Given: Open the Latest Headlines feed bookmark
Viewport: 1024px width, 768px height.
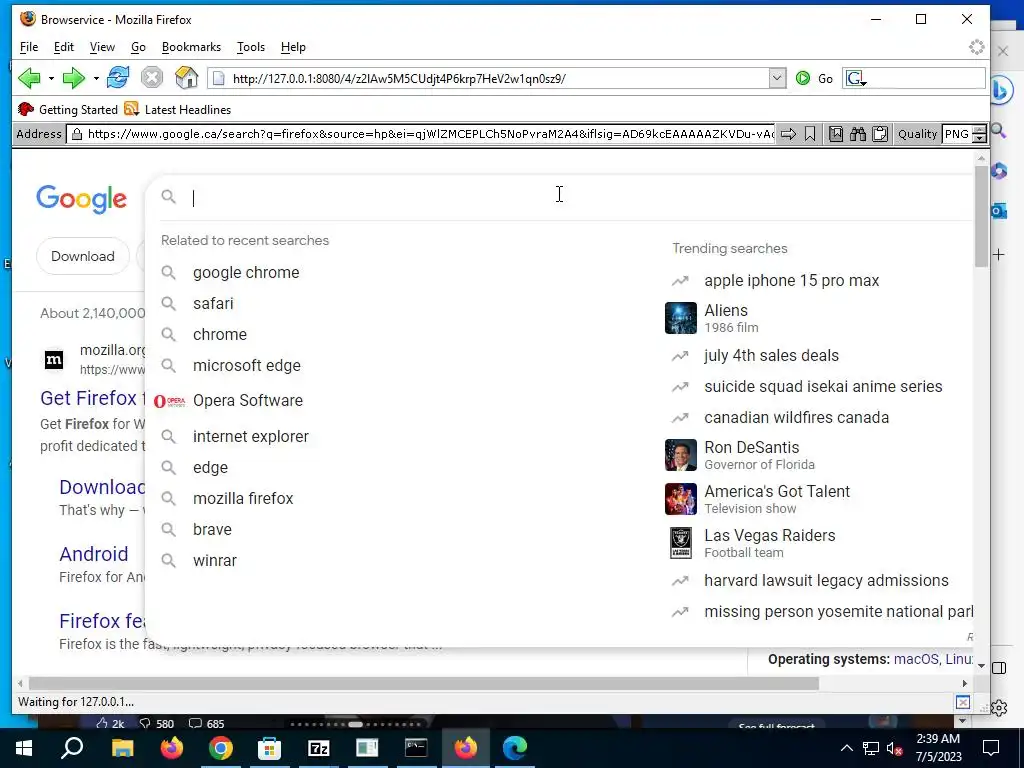Looking at the screenshot, I should pyautogui.click(x=178, y=110).
